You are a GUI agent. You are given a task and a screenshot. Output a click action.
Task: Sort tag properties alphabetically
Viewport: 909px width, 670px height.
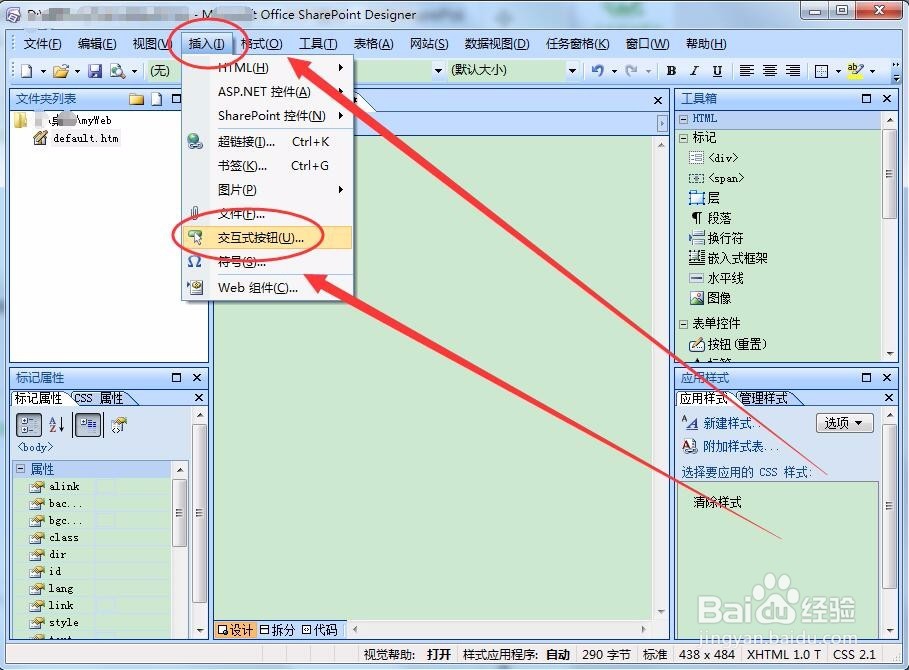click(57, 425)
